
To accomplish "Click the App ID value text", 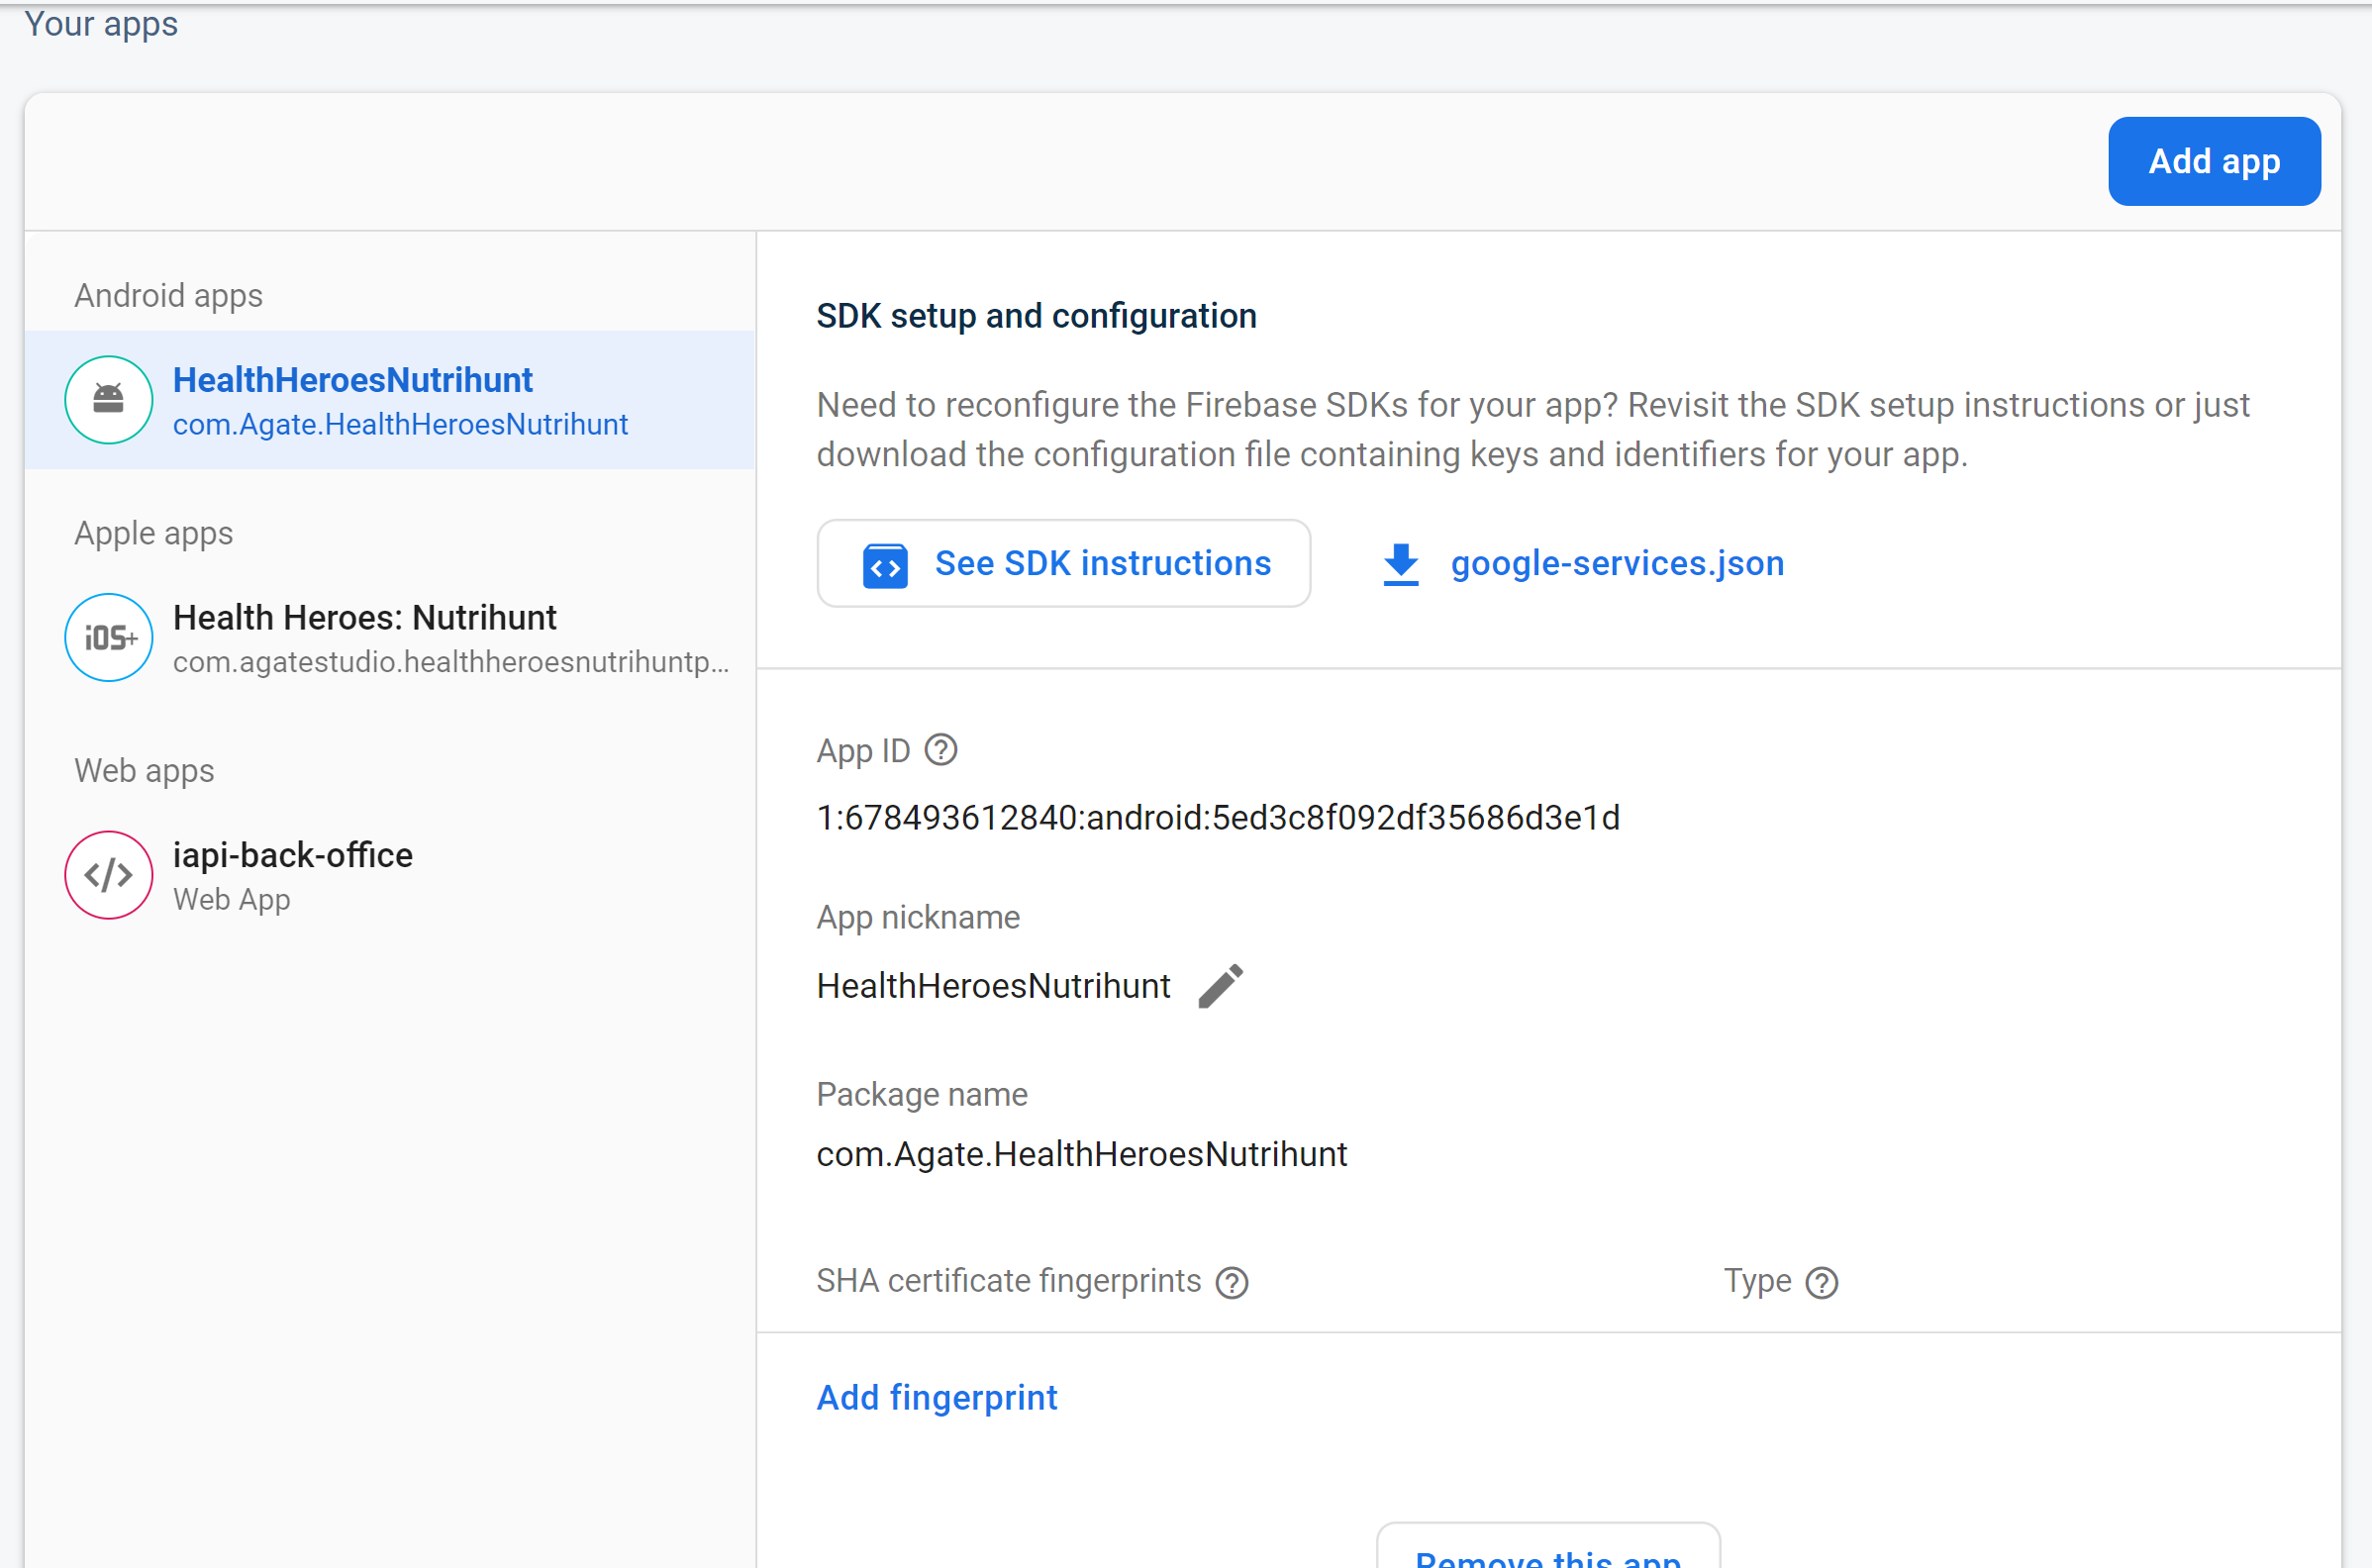I will (1217, 818).
